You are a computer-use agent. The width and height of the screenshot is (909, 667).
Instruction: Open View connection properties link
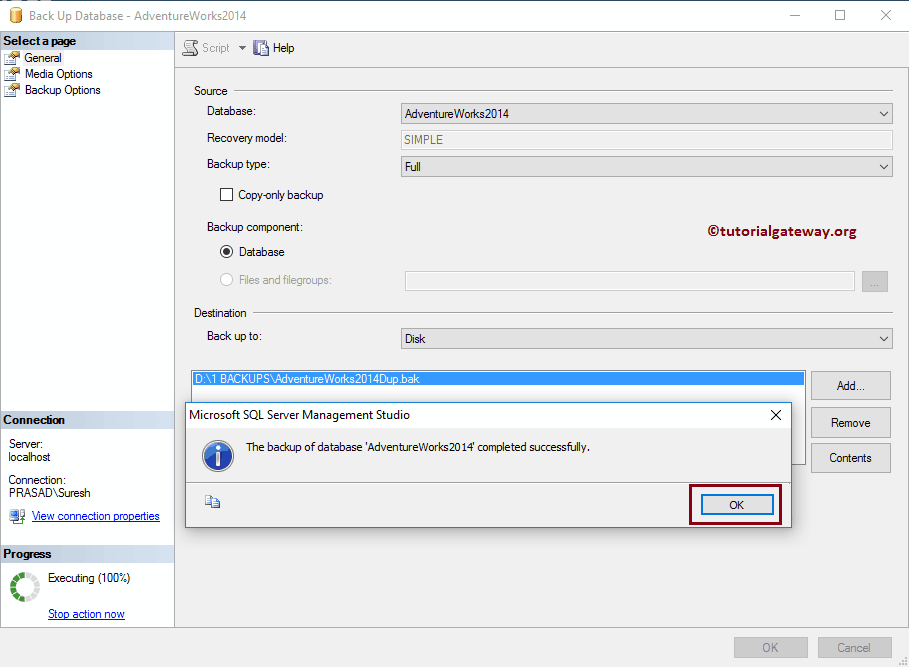(96, 516)
